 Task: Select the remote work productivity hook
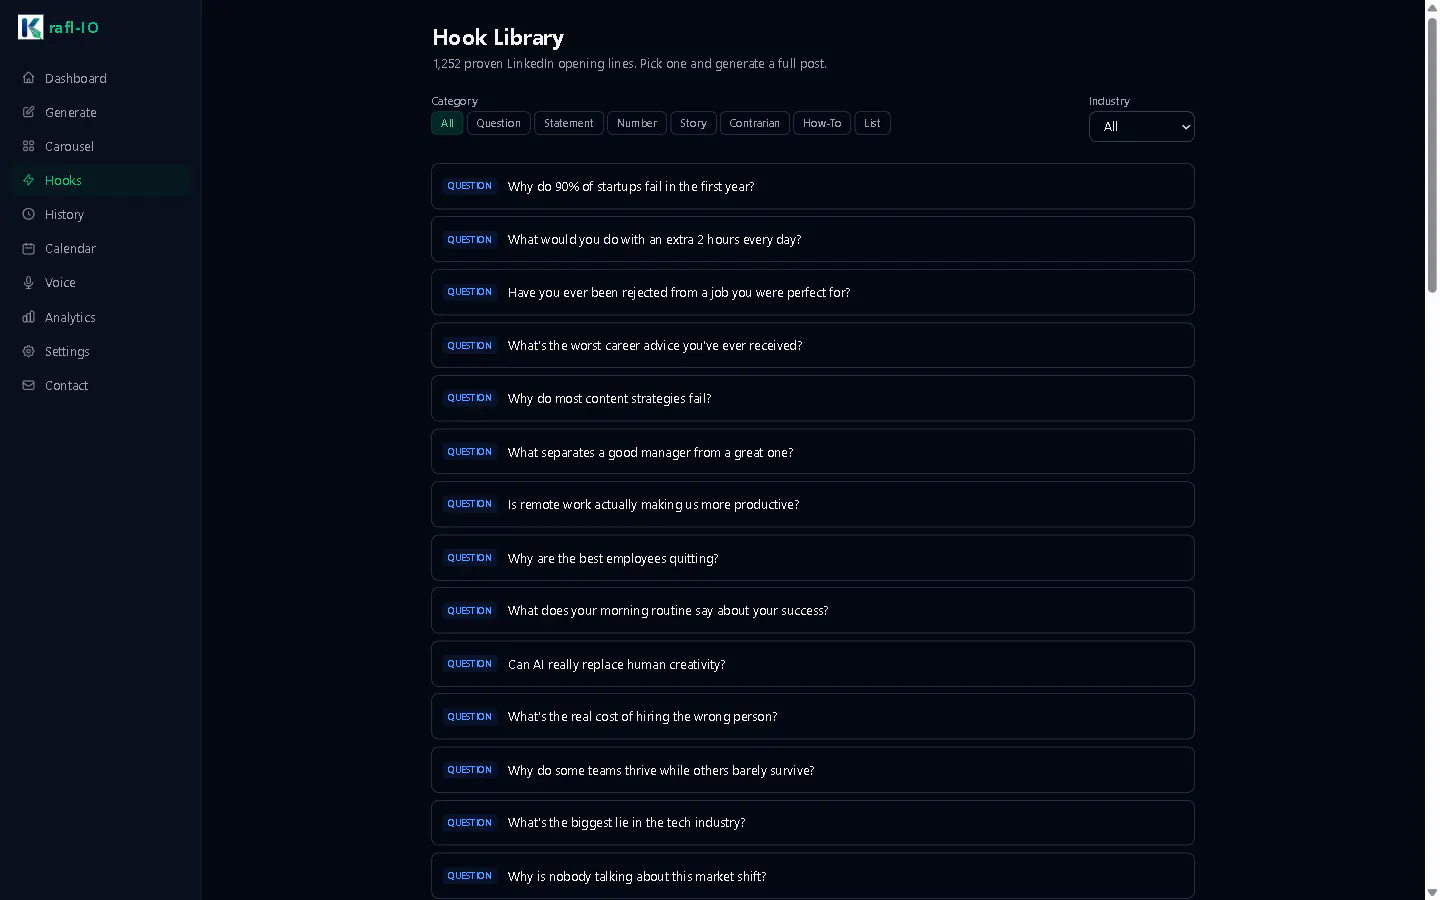pyautogui.click(x=813, y=504)
